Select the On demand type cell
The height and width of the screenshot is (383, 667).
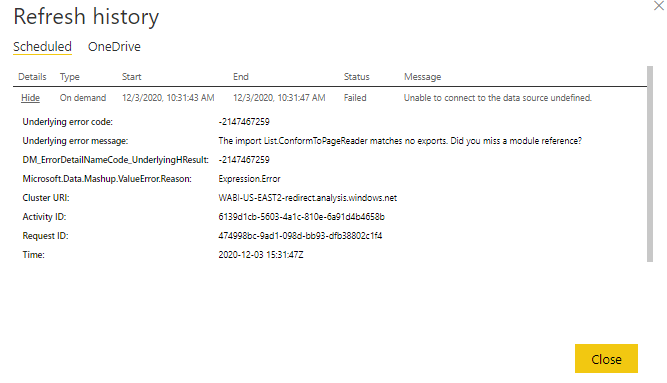(x=83, y=98)
